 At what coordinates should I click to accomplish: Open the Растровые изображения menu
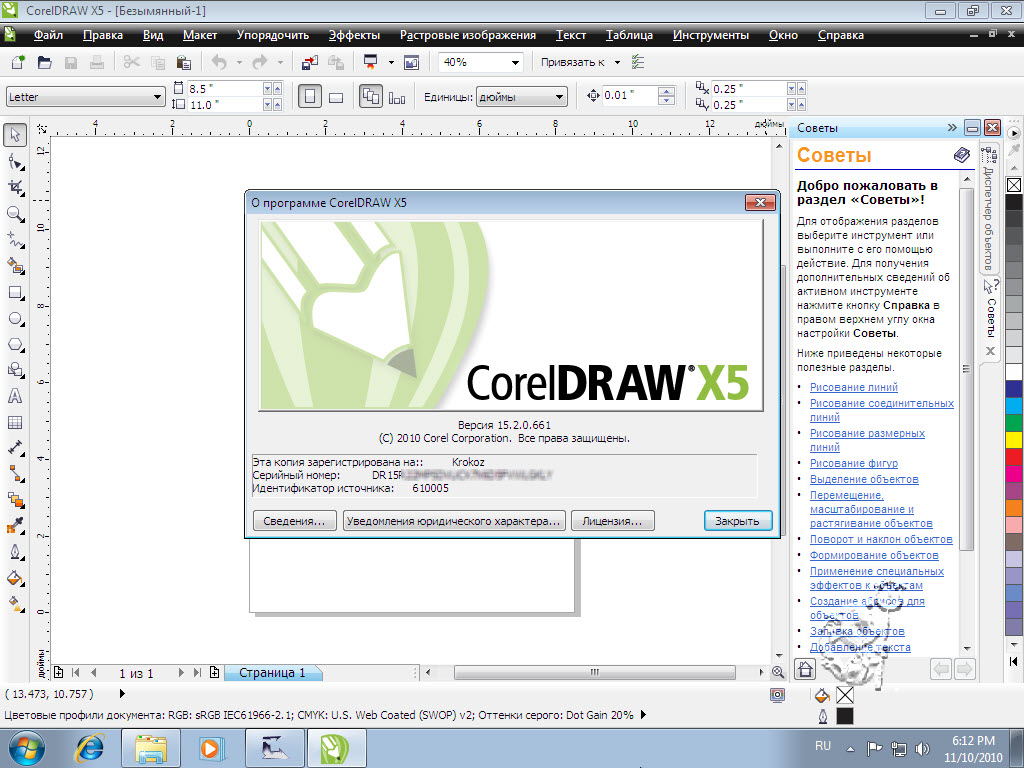pyautogui.click(x=468, y=35)
